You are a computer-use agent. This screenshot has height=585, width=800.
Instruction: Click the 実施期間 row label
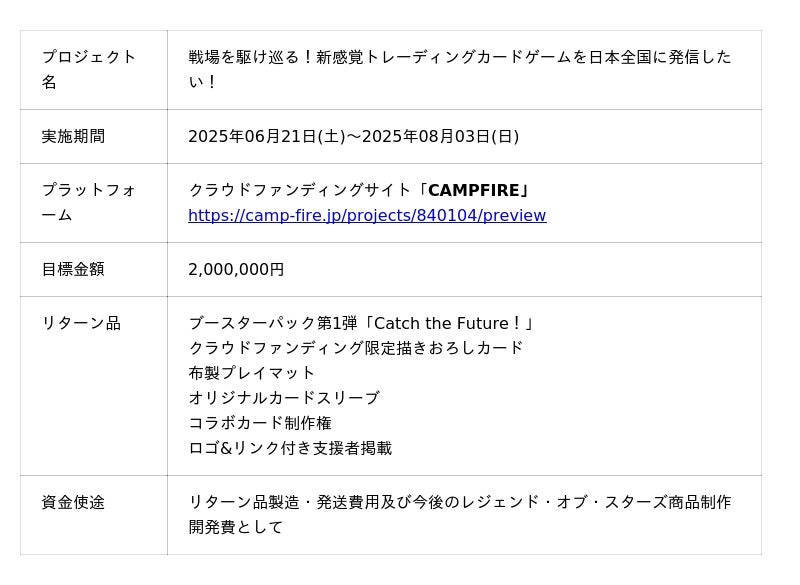point(73,136)
